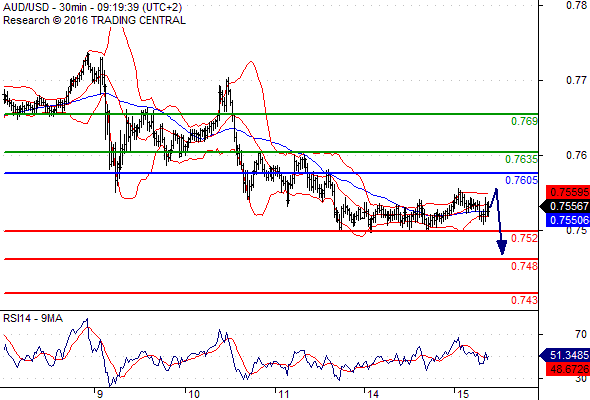Click the RSI 70 level label
This screenshot has height=400, width=590.
[x=581, y=334]
